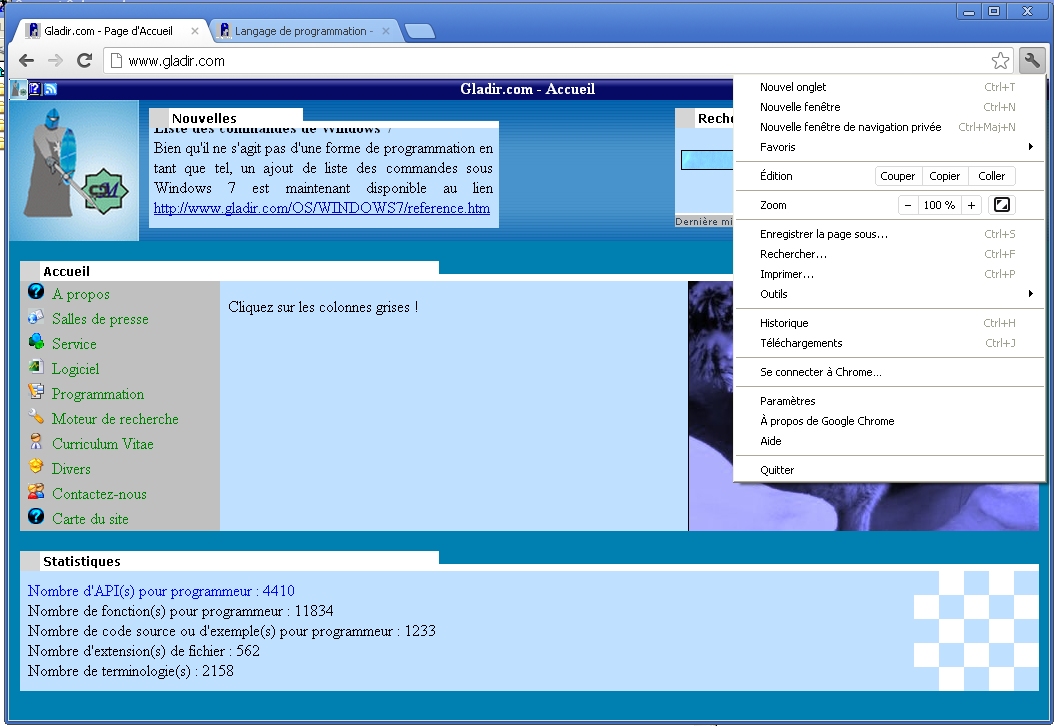This screenshot has height=726, width=1054.
Task: Switch to the Gladir.com - Page d'Accueil tab
Action: (x=108, y=31)
